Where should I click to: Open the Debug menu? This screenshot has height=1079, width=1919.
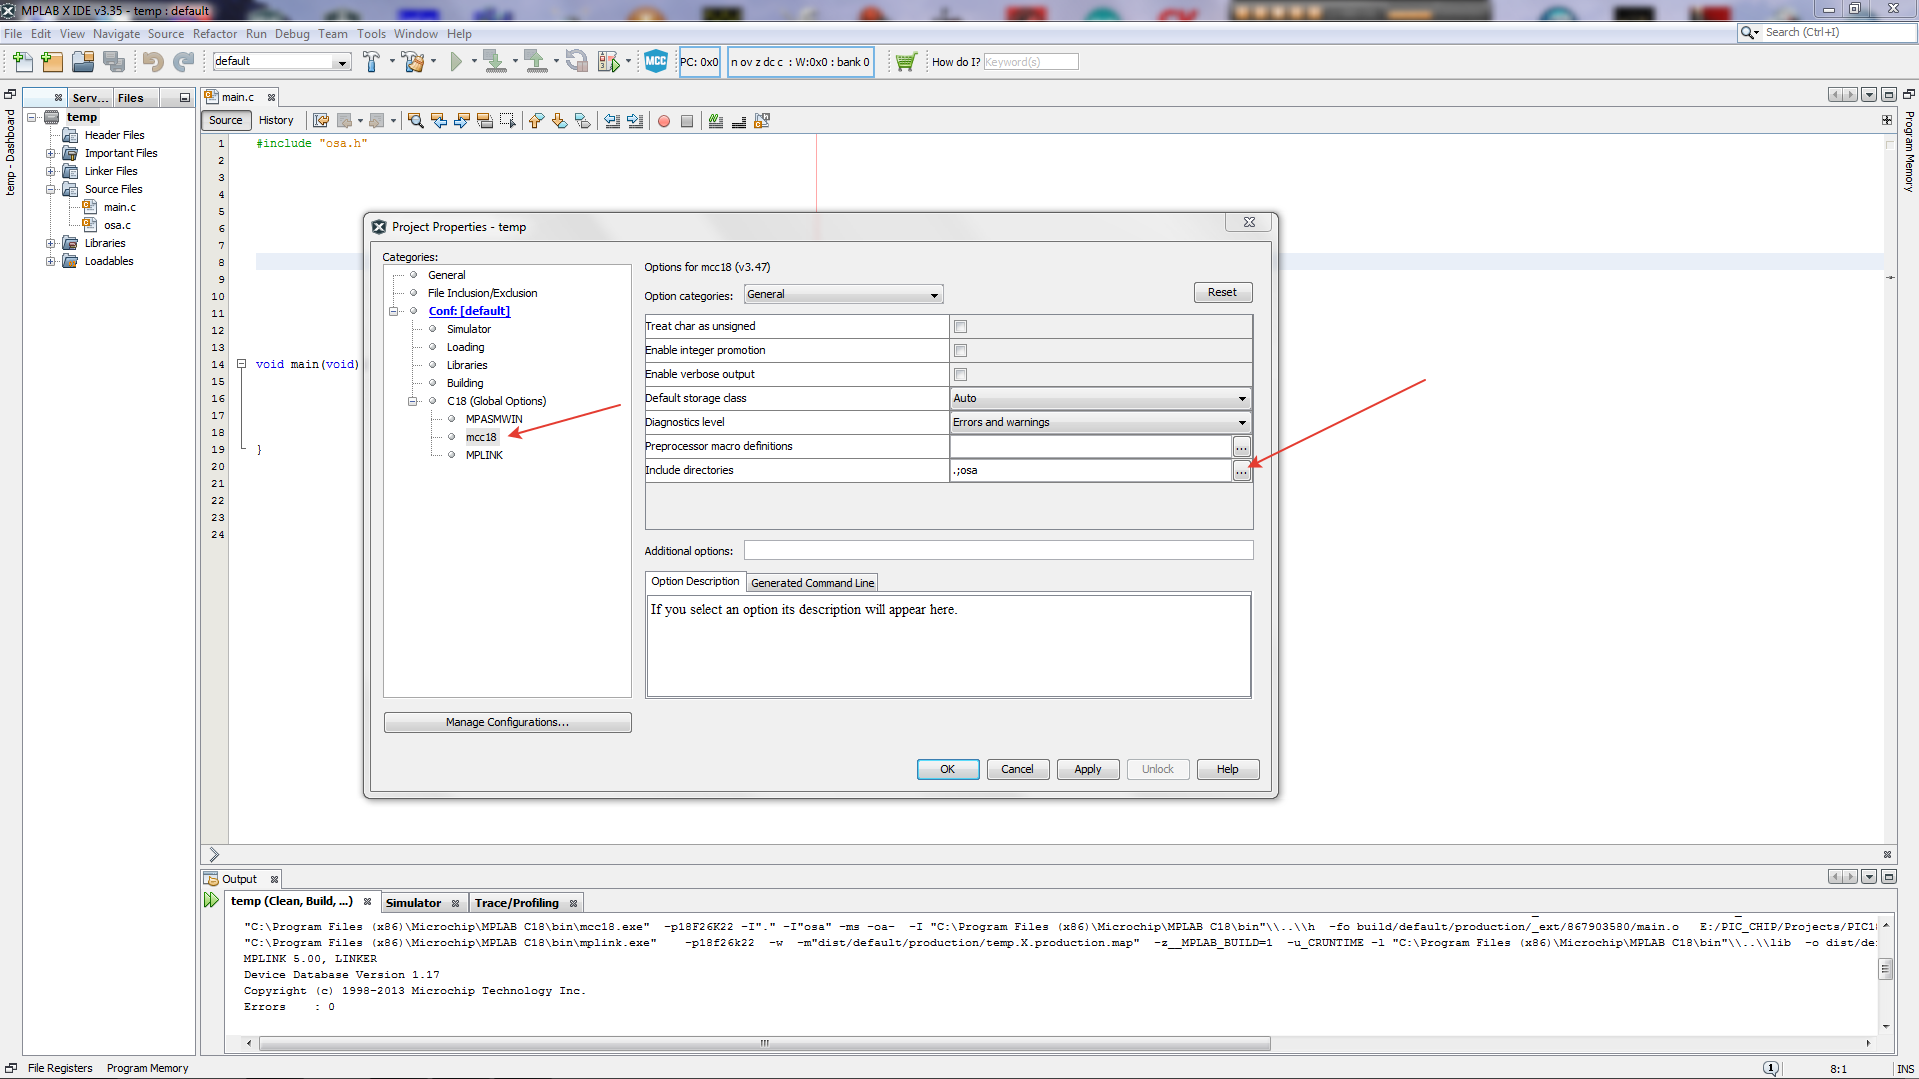[292, 34]
